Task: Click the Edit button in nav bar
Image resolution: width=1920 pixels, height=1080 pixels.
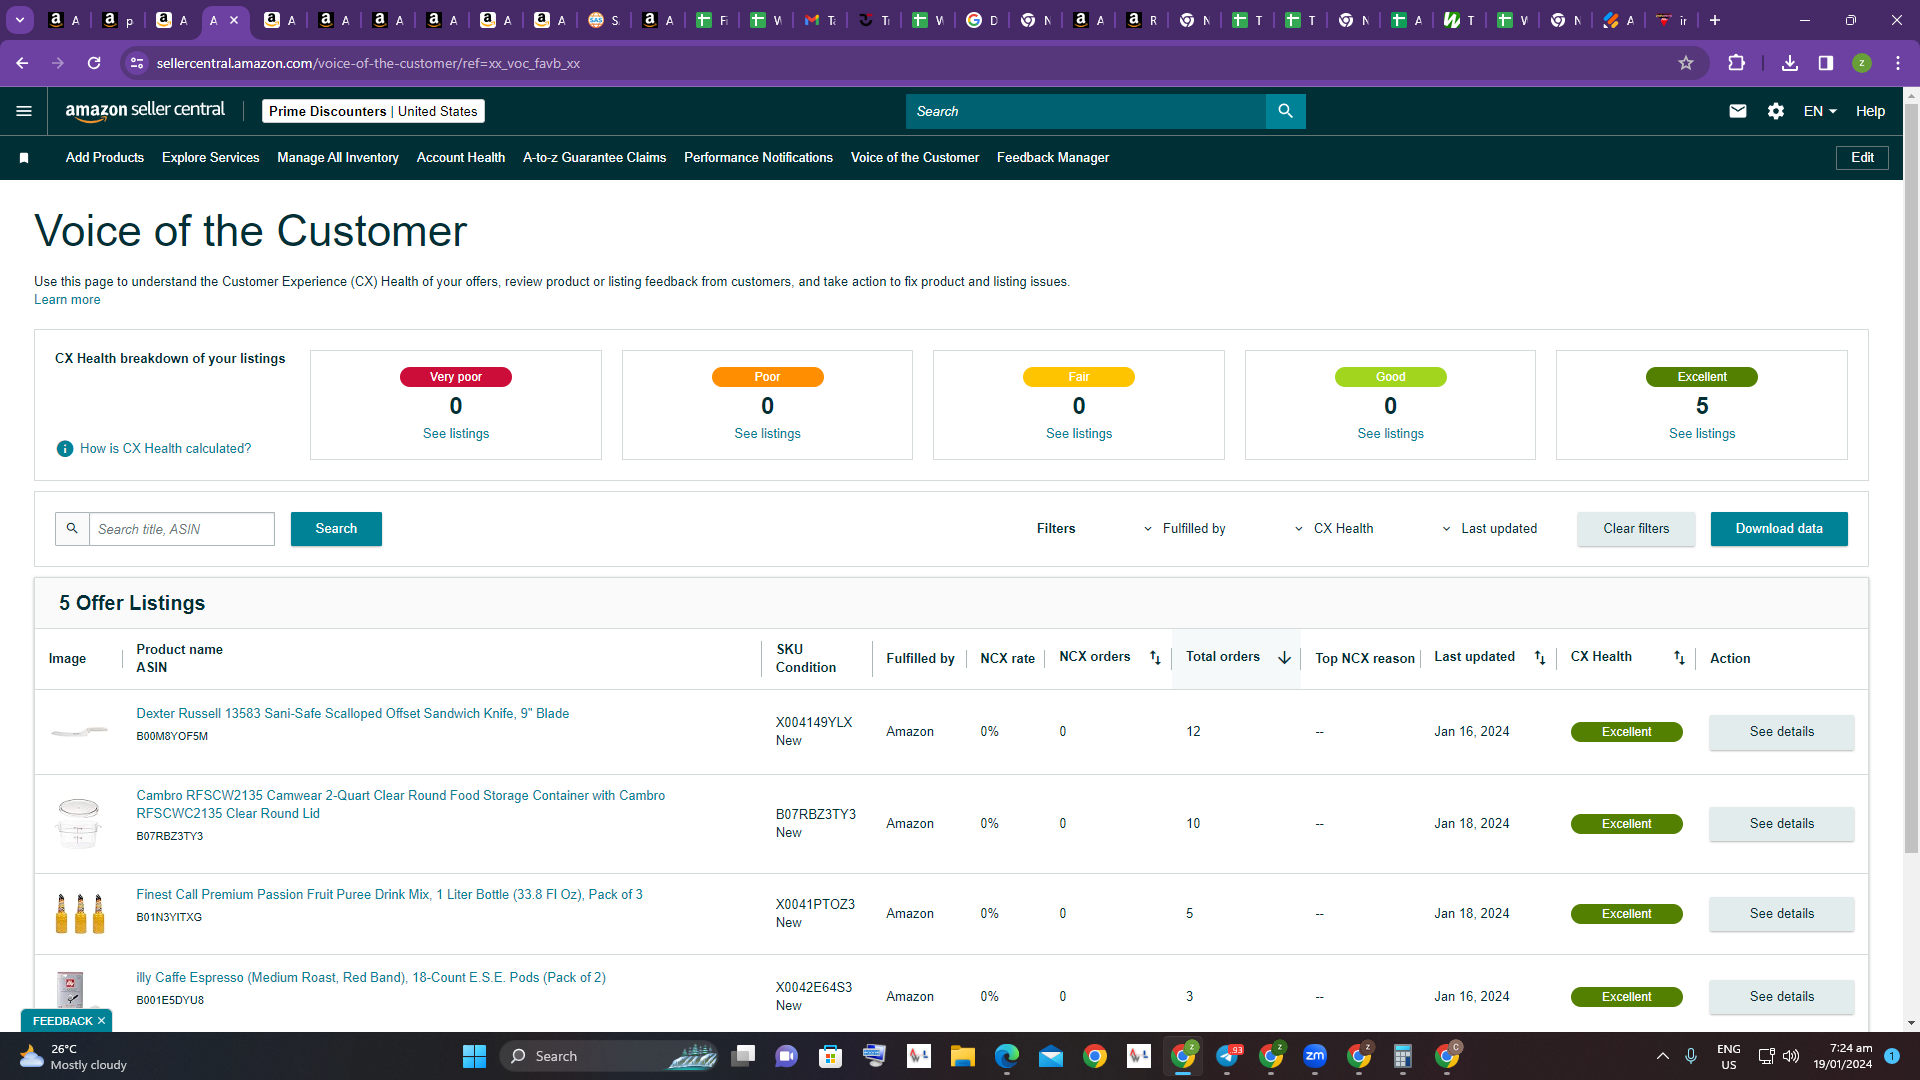Action: [1862, 158]
